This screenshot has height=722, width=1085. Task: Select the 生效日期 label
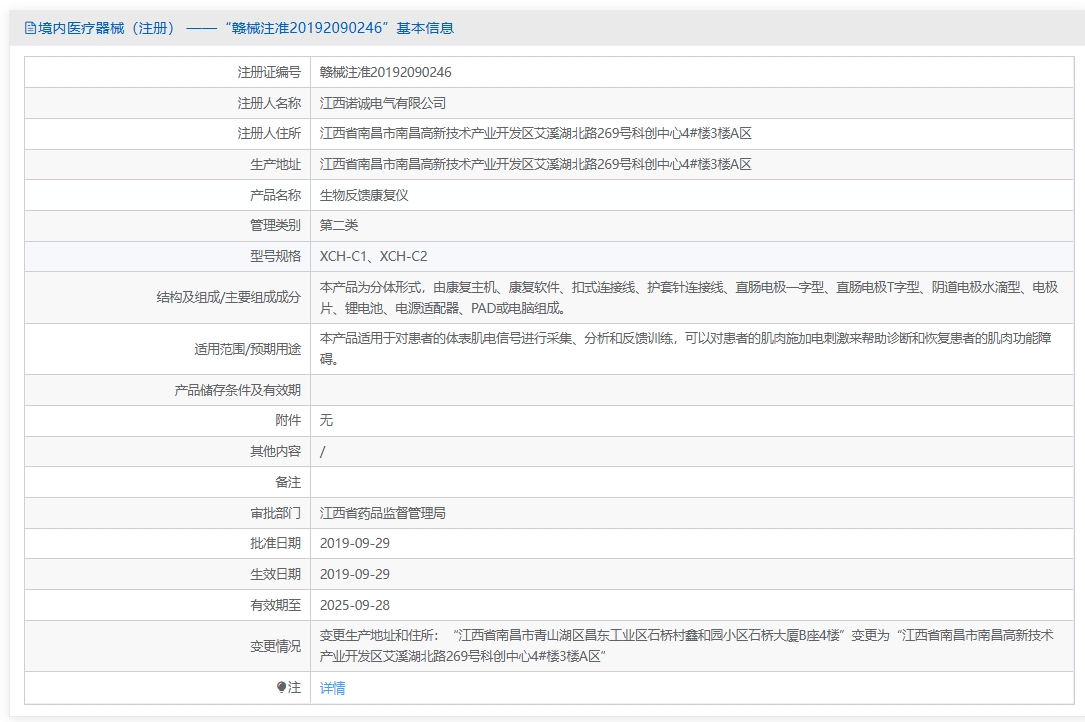(275, 575)
